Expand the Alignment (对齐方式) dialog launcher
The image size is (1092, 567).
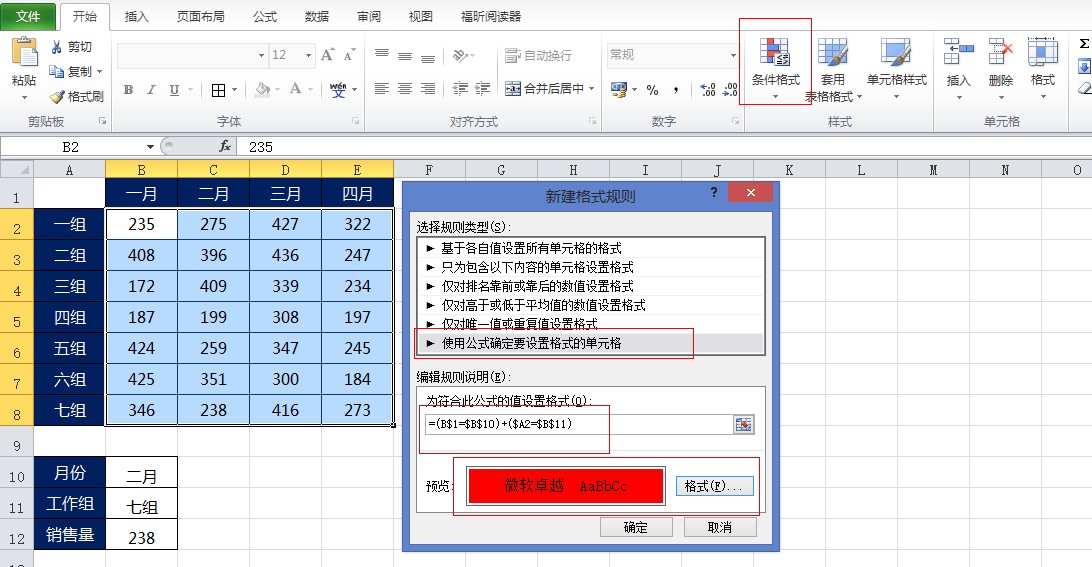[x=593, y=121]
